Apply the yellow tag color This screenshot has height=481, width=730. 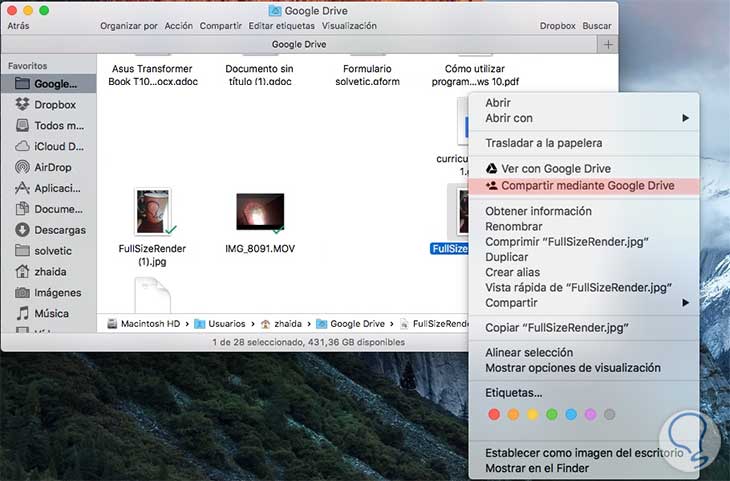[x=533, y=414]
